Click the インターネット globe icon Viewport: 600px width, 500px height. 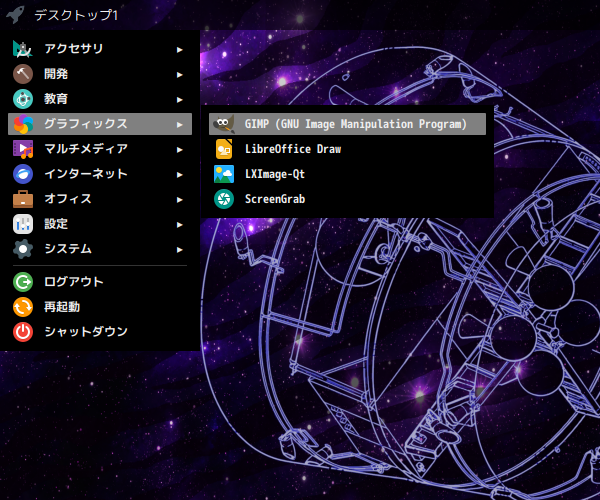coord(23,174)
